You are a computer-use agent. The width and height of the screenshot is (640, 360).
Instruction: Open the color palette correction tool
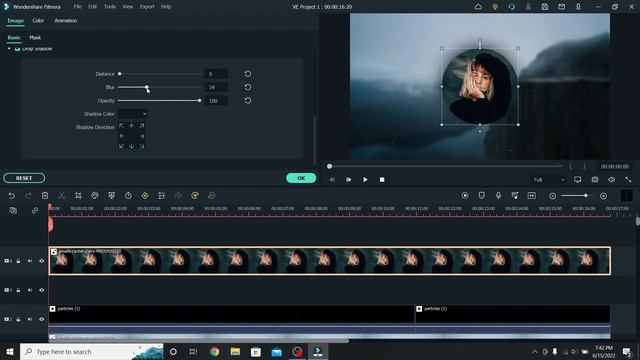pyautogui.click(x=95, y=196)
